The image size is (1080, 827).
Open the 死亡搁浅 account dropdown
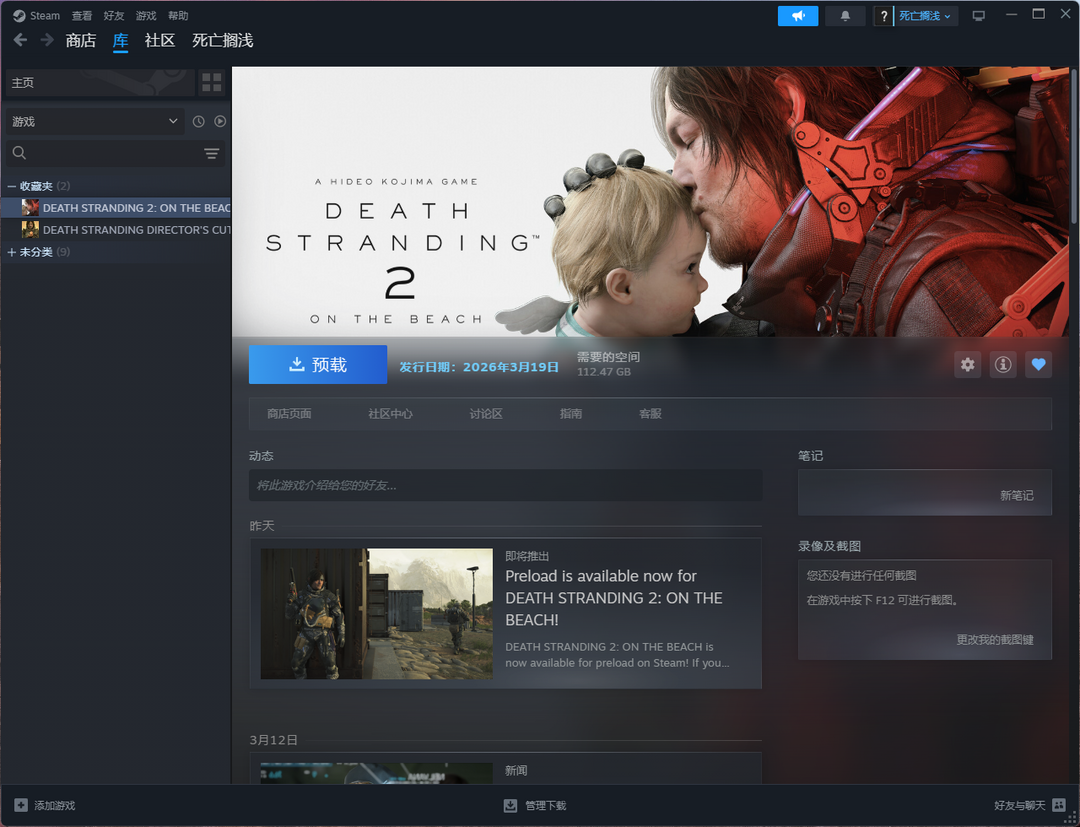click(x=925, y=16)
